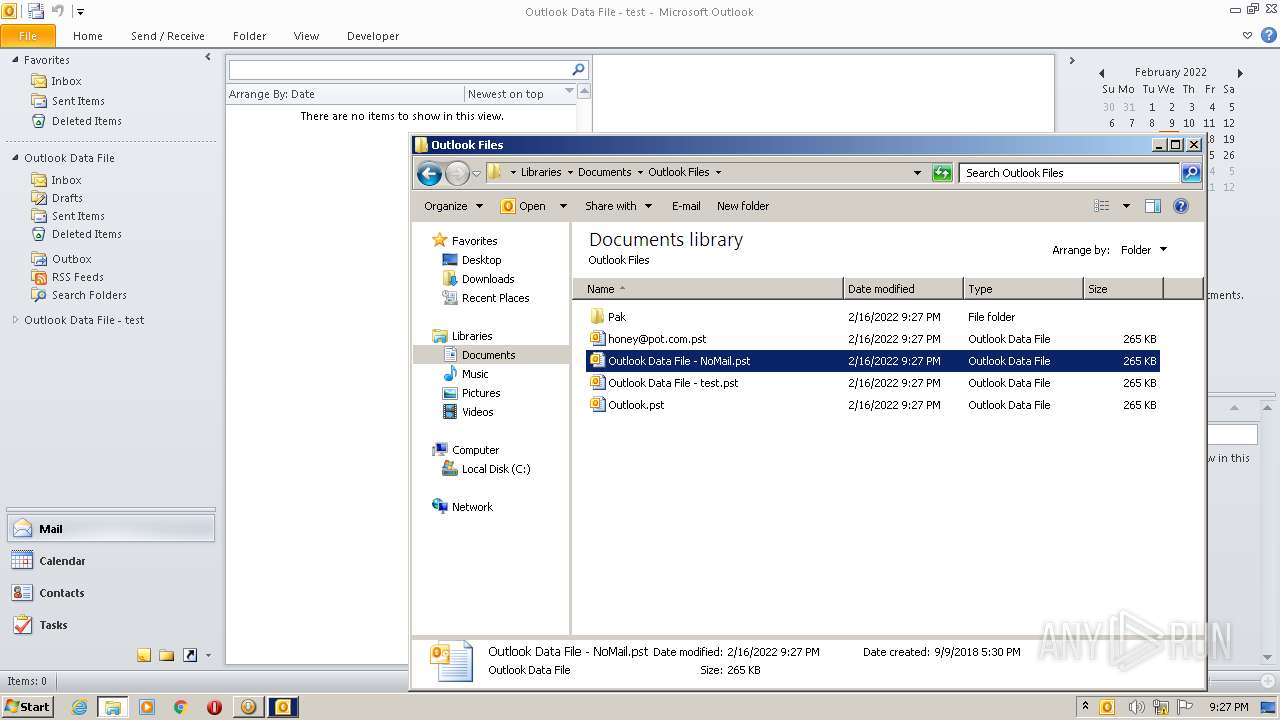This screenshot has width=1280, height=720.
Task: Open the Send / Receive tab
Action: pyautogui.click(x=167, y=36)
